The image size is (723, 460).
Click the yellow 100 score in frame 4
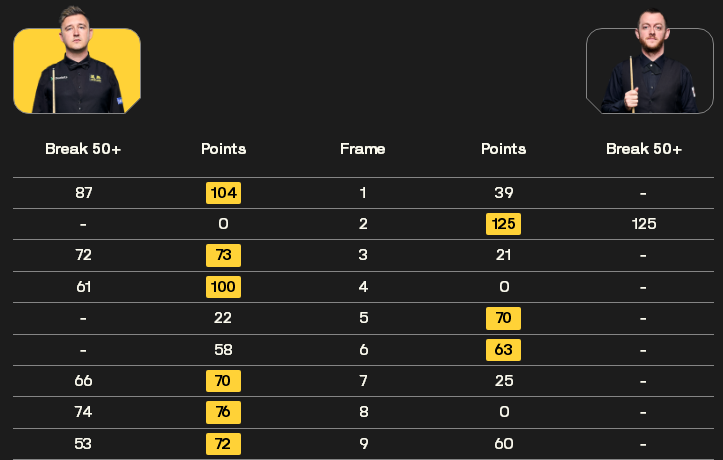[224, 287]
